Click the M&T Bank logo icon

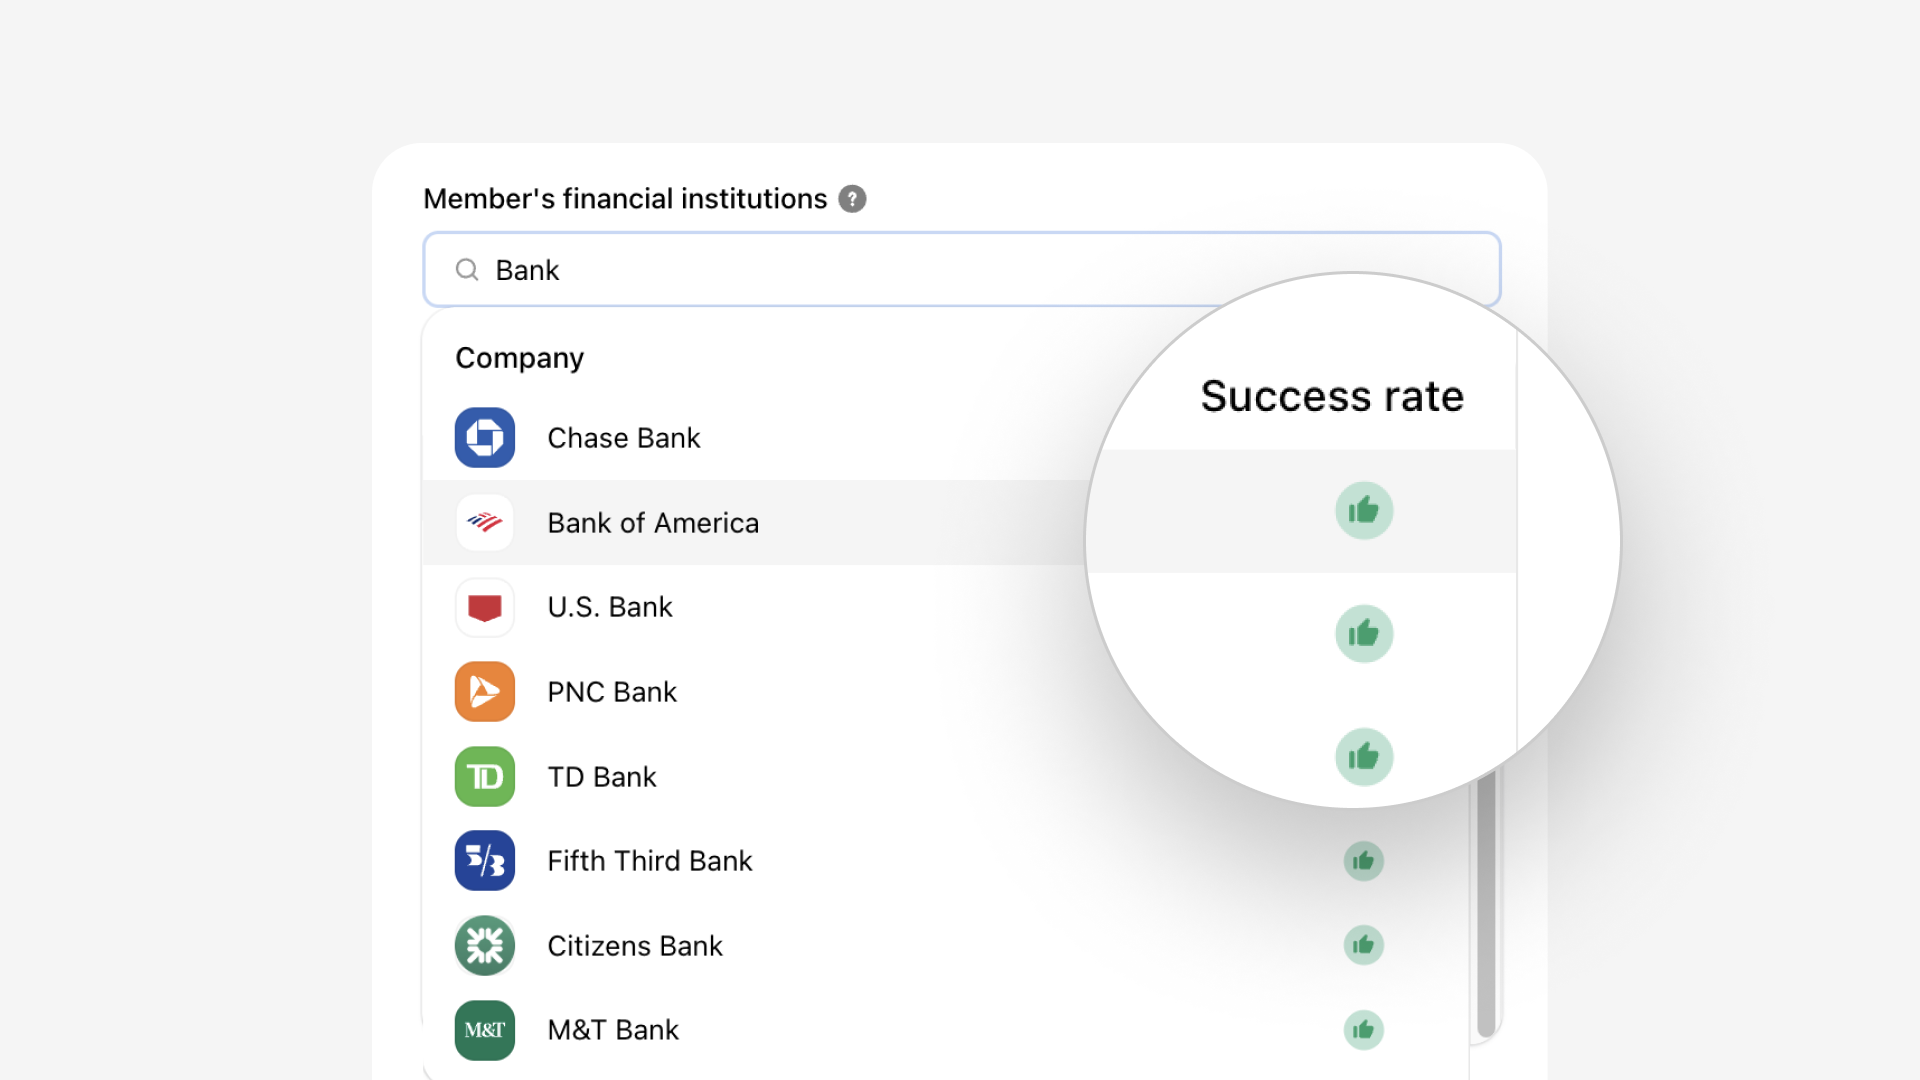coord(485,1030)
